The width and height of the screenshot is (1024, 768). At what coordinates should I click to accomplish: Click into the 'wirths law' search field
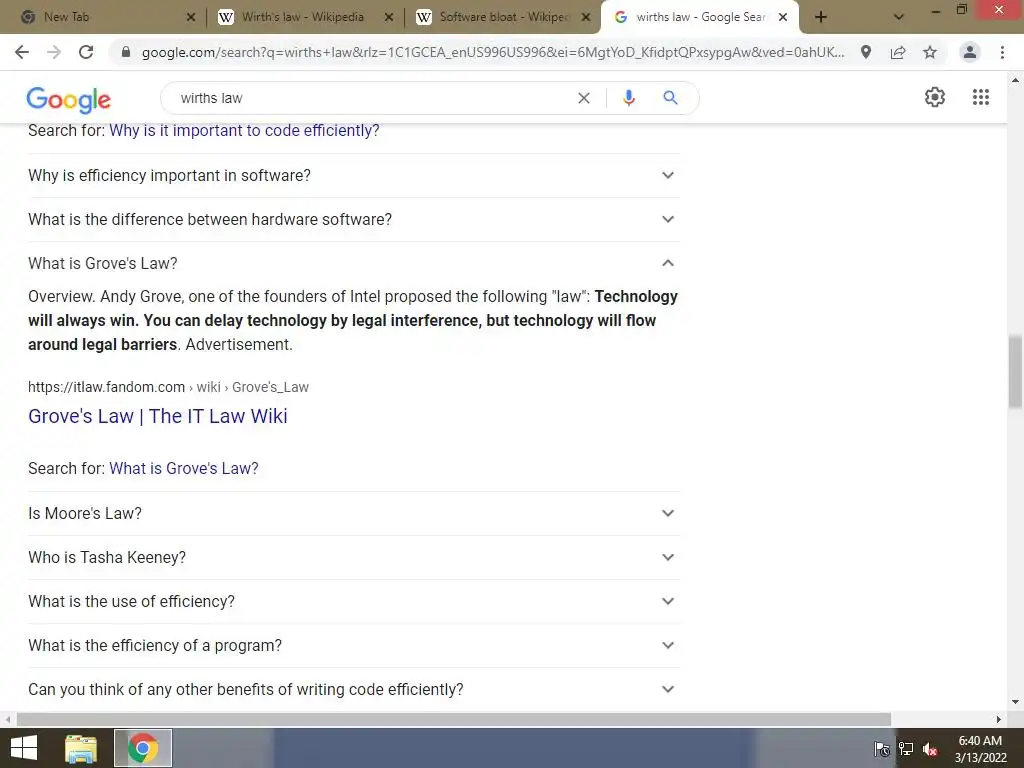pos(372,98)
